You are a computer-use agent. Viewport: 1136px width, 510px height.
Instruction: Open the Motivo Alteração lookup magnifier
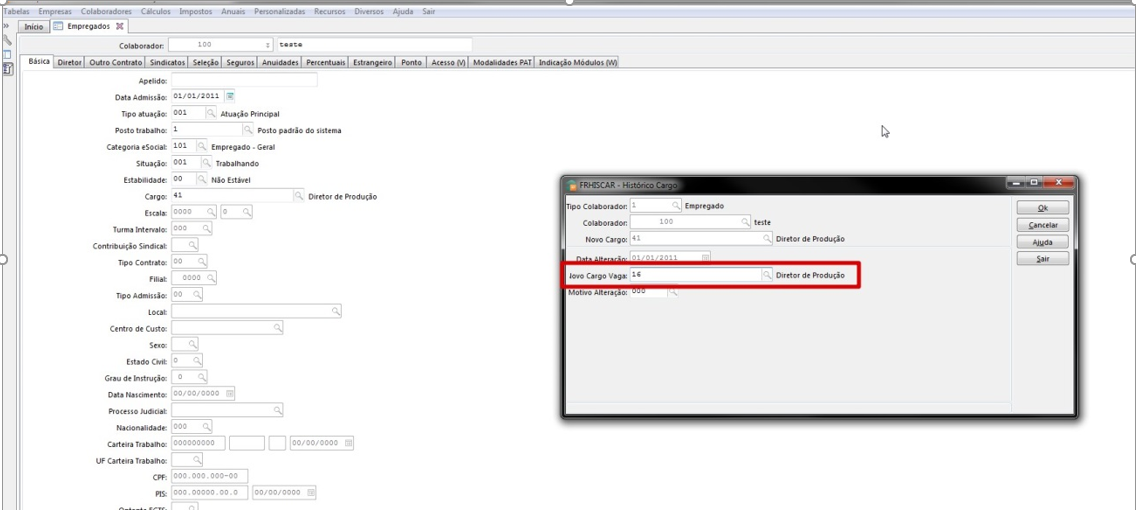coord(673,292)
